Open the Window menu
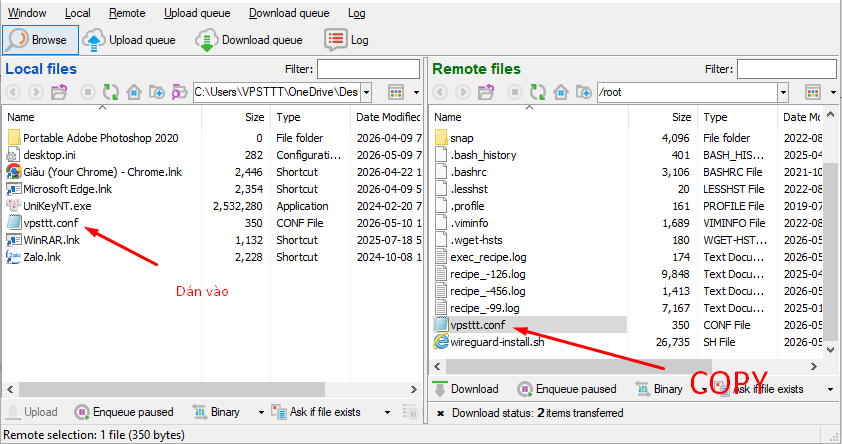The width and height of the screenshot is (842, 444). (27, 13)
